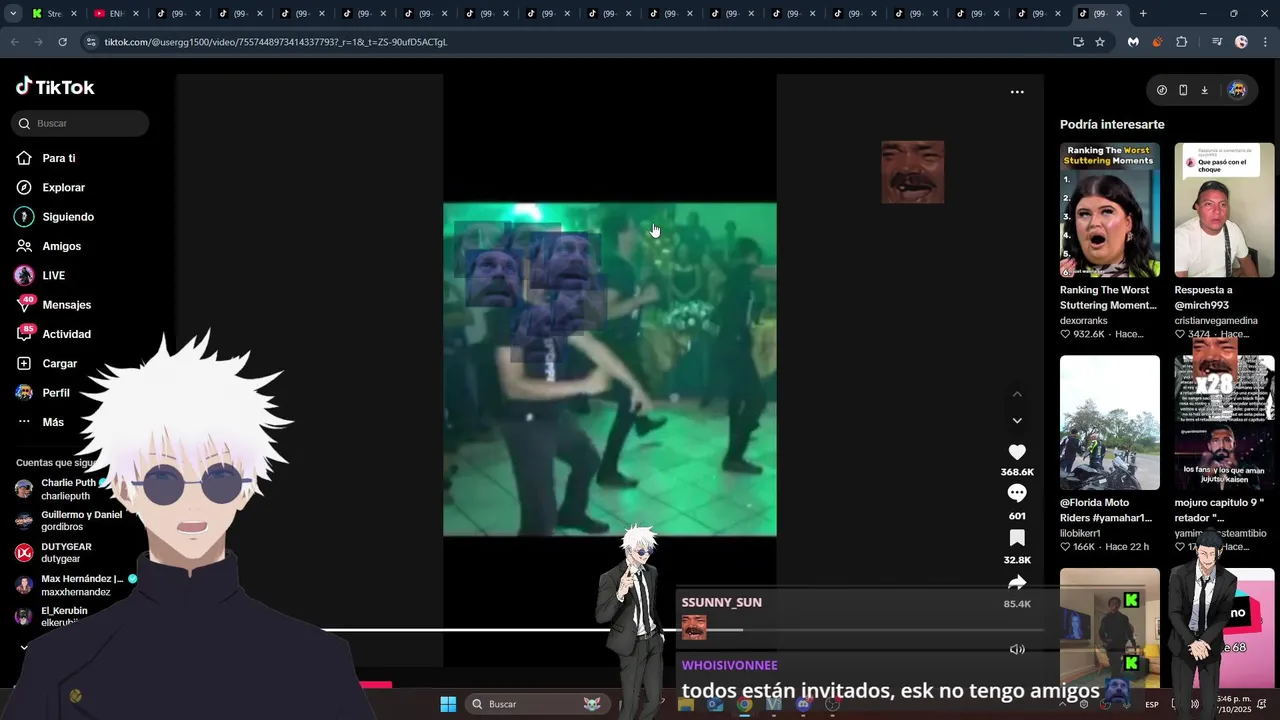
Task: Open the Explorar page
Action: tap(63, 187)
